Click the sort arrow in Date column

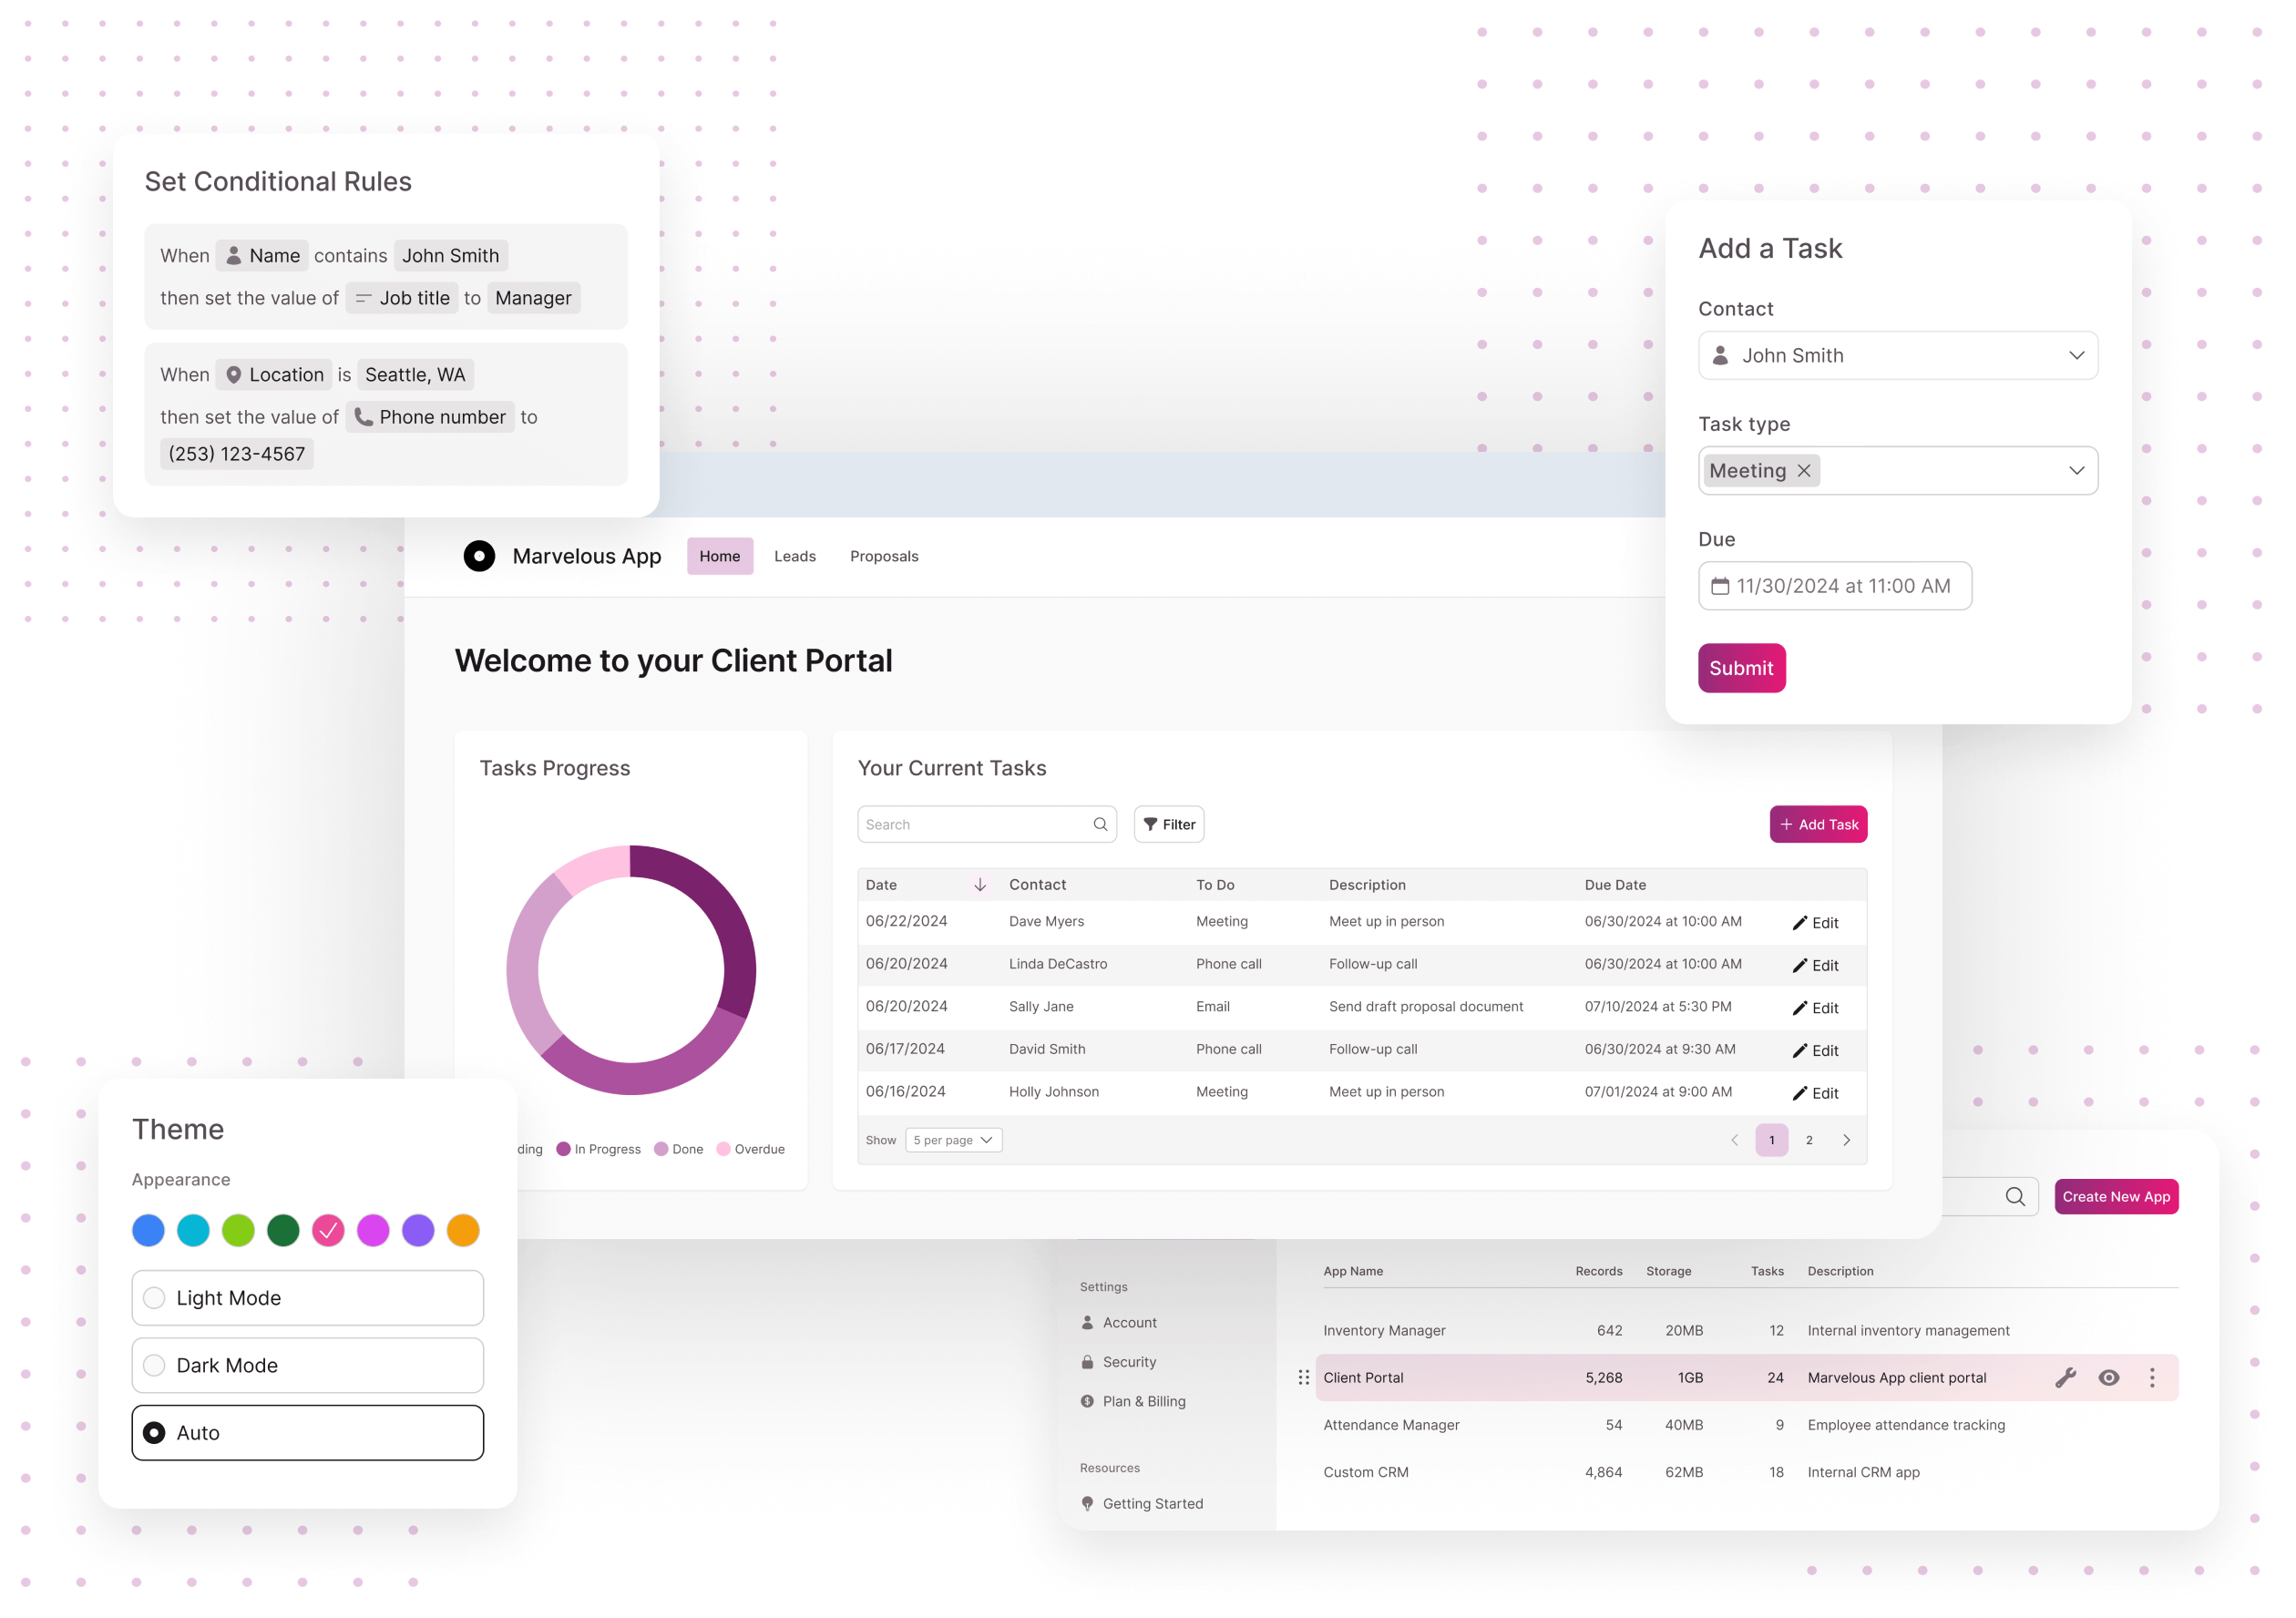pyautogui.click(x=980, y=885)
